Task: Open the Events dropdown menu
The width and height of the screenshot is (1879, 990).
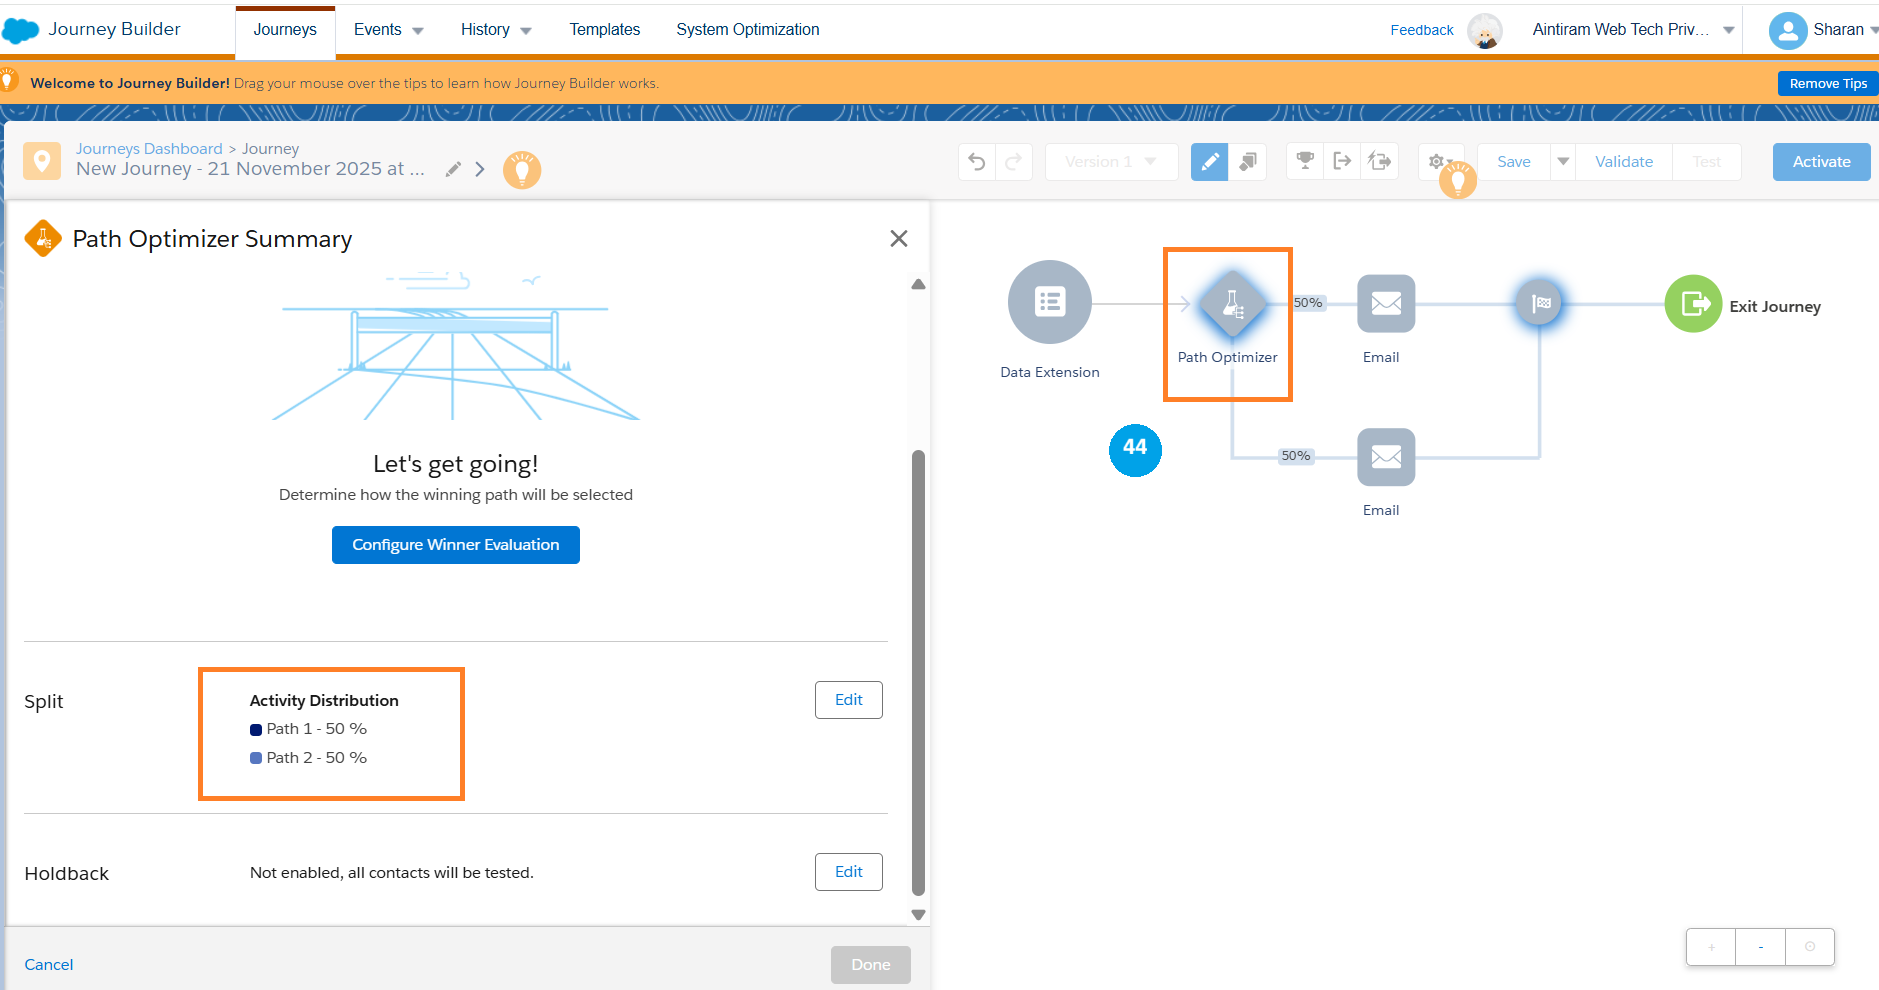Action: (388, 30)
